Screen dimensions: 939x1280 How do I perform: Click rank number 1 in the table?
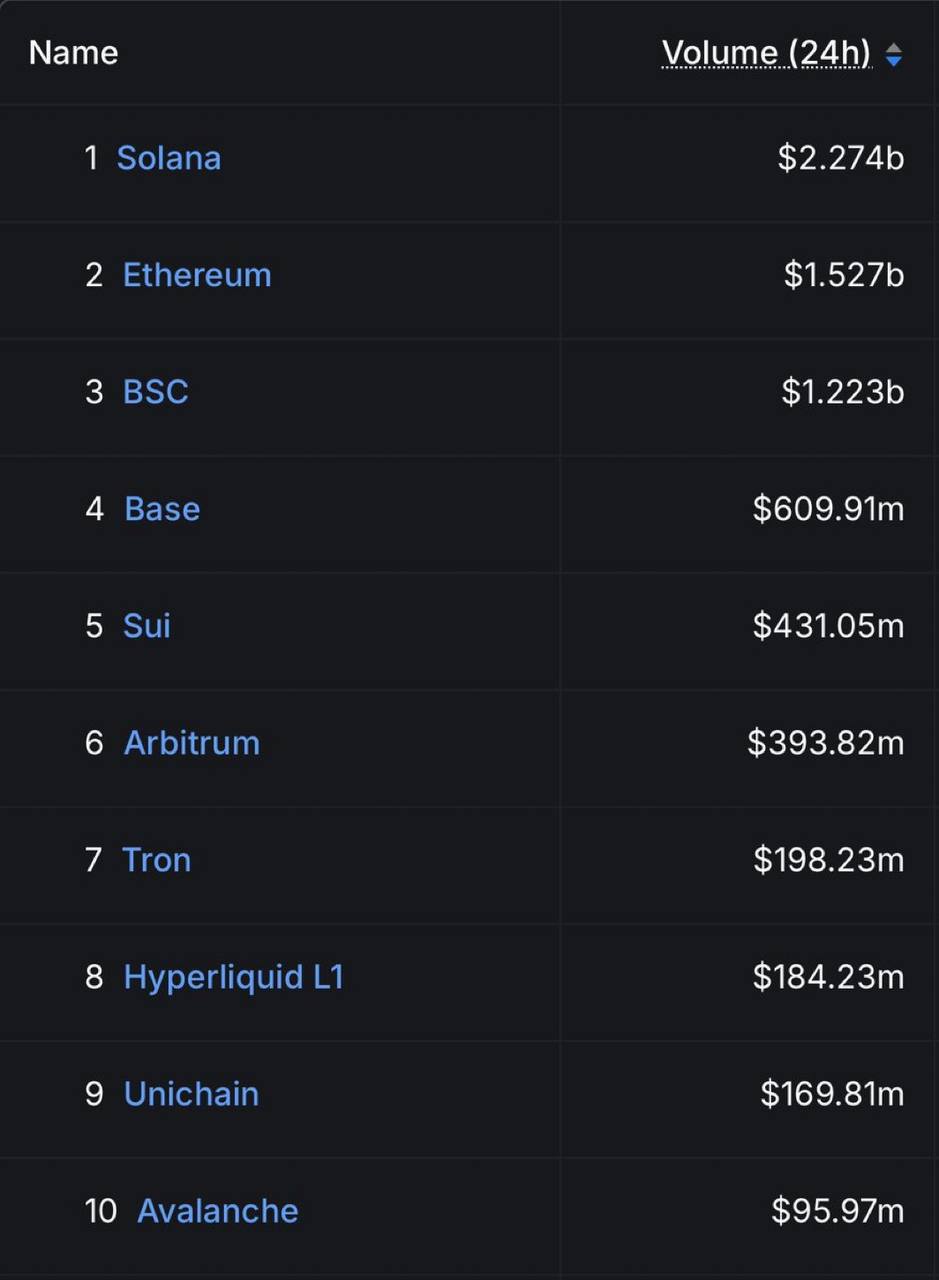[92, 158]
